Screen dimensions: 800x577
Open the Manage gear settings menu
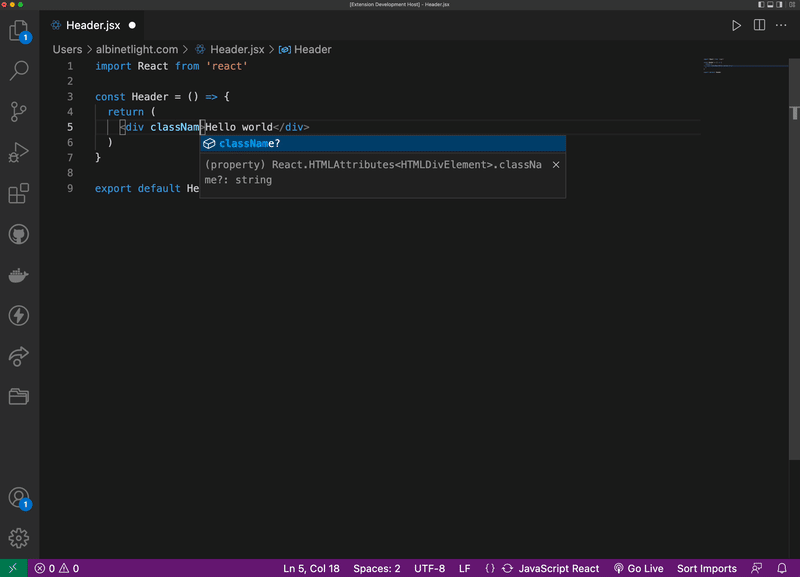19,538
